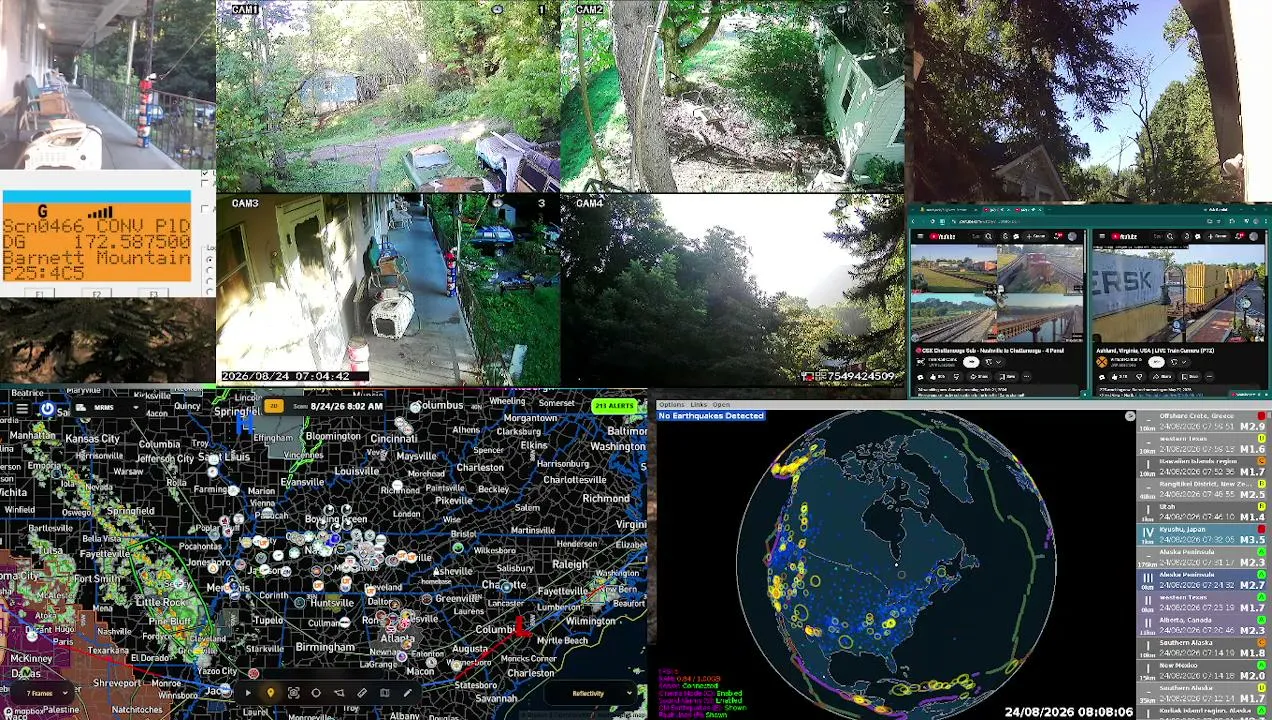The image size is (1272, 720).
Task: Collapse earthquake list with the arrow button
Action: [1130, 416]
